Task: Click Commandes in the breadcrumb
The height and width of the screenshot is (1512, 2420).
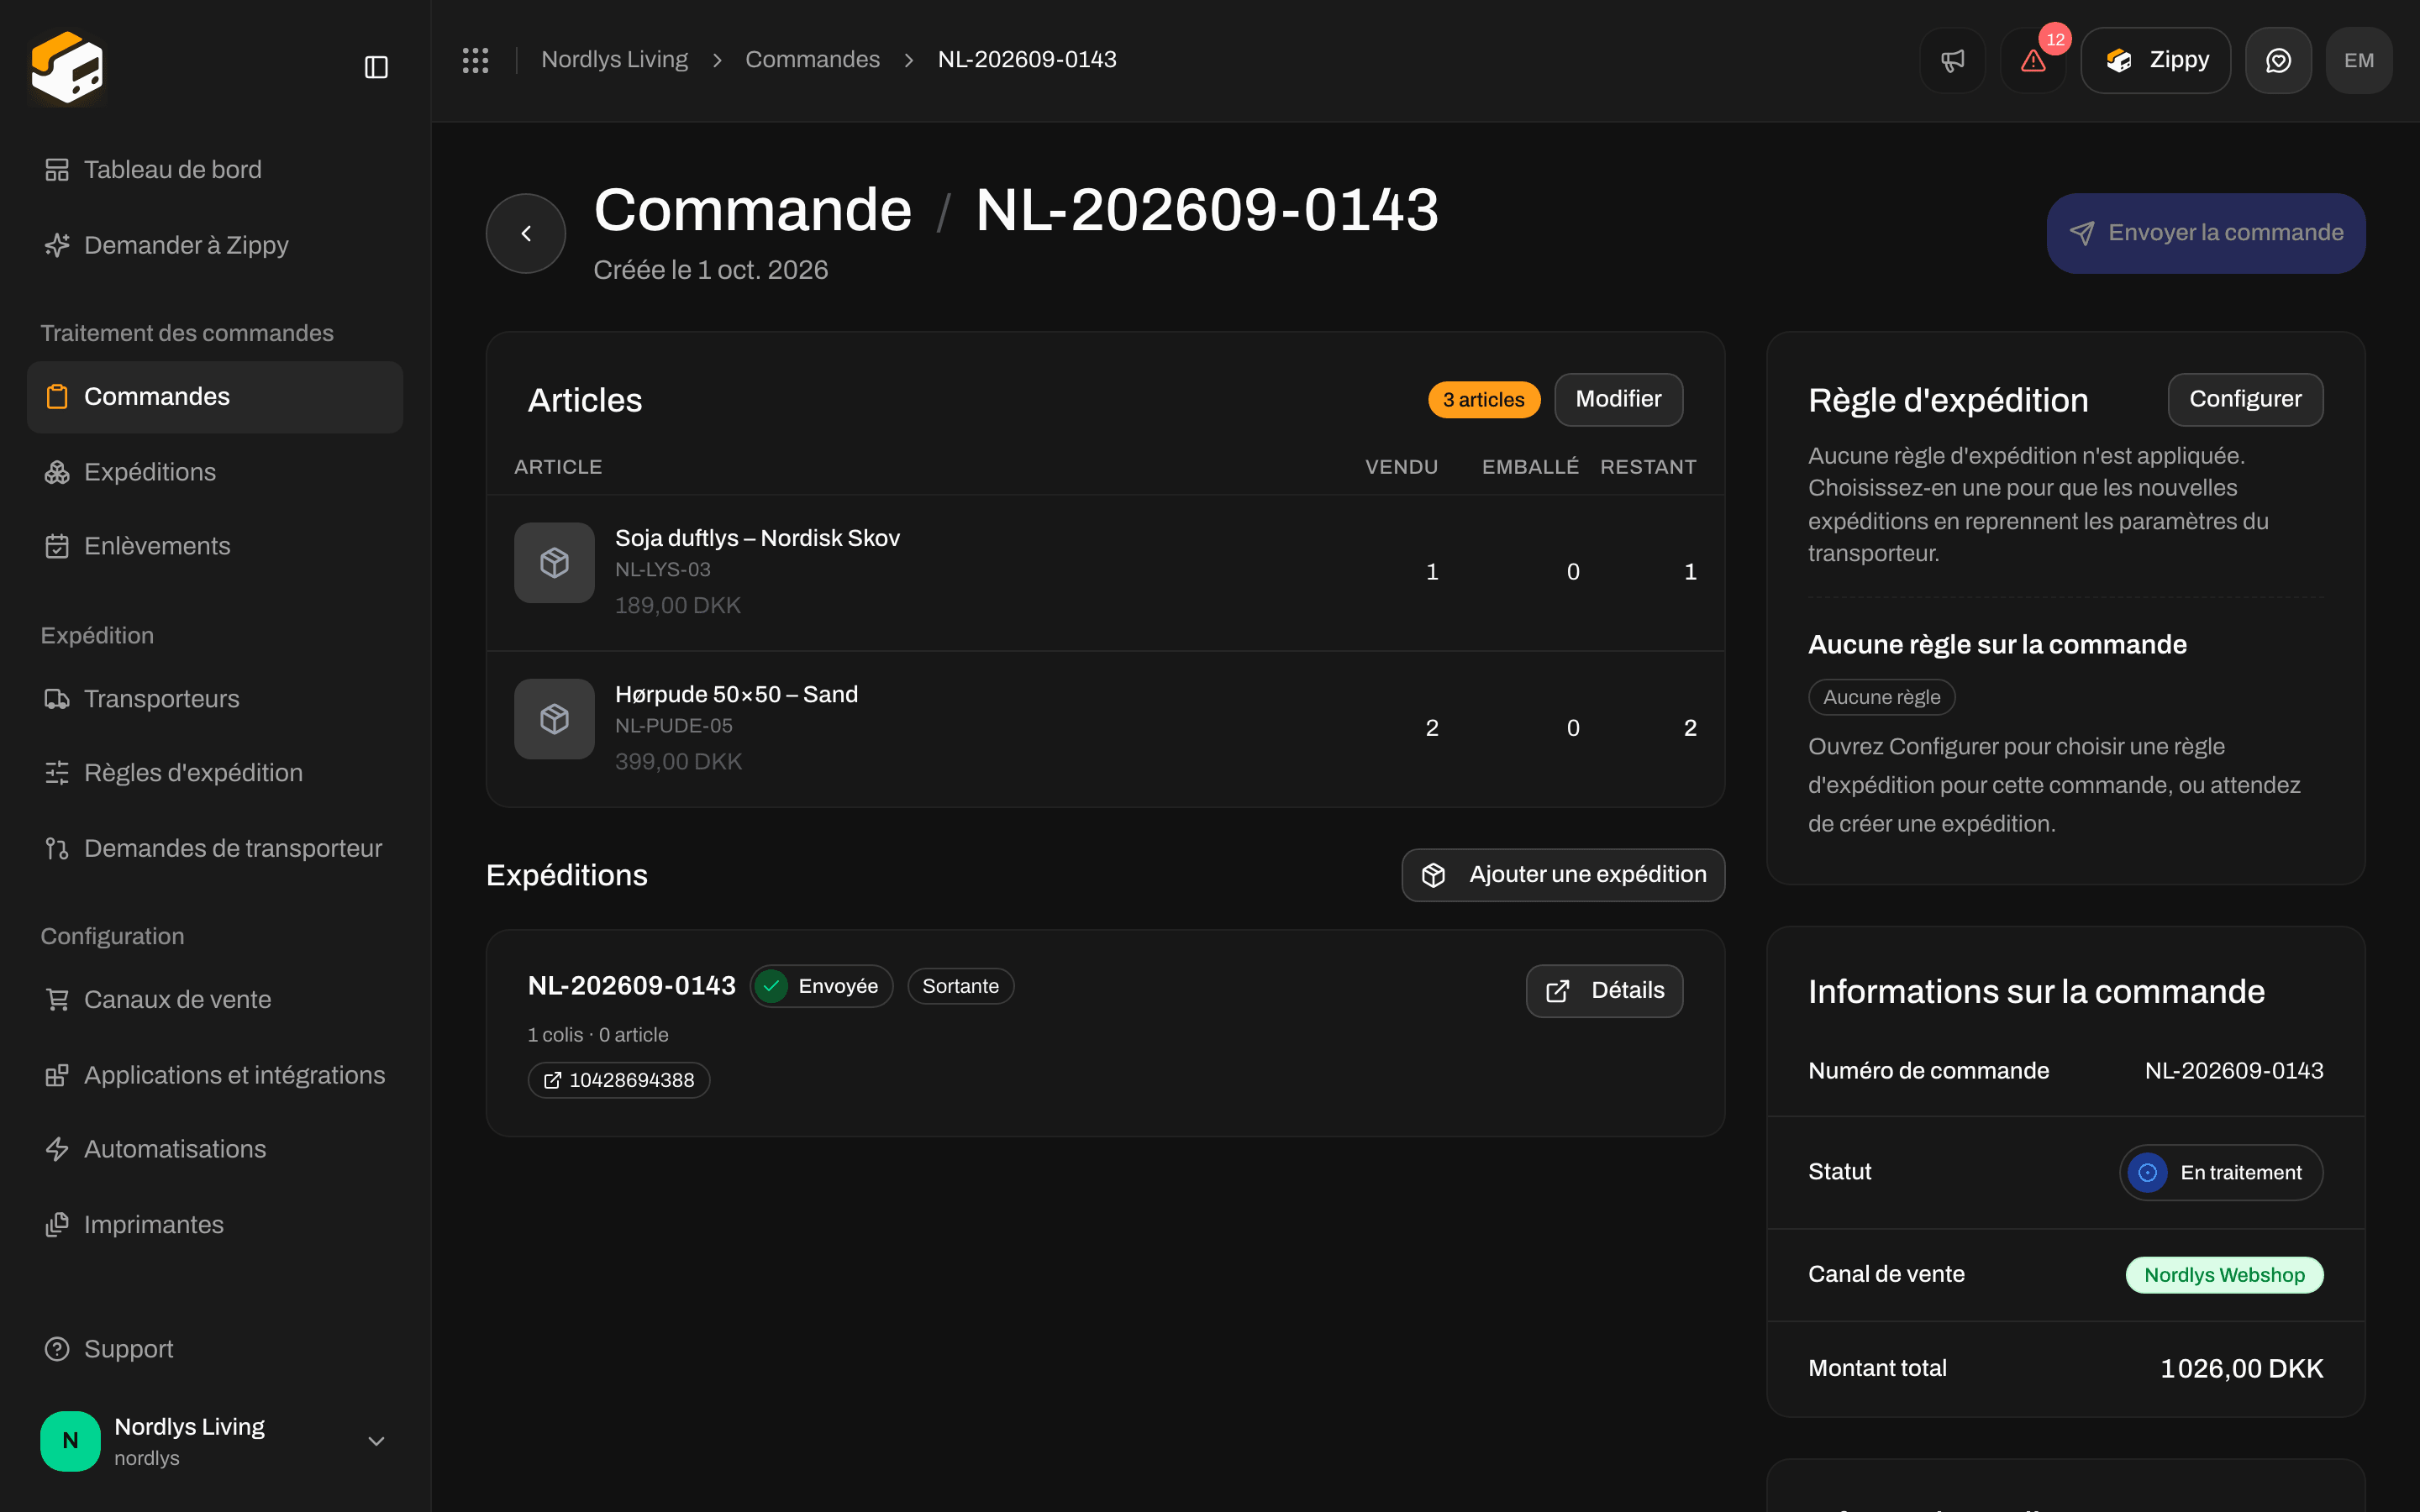Action: (x=812, y=60)
